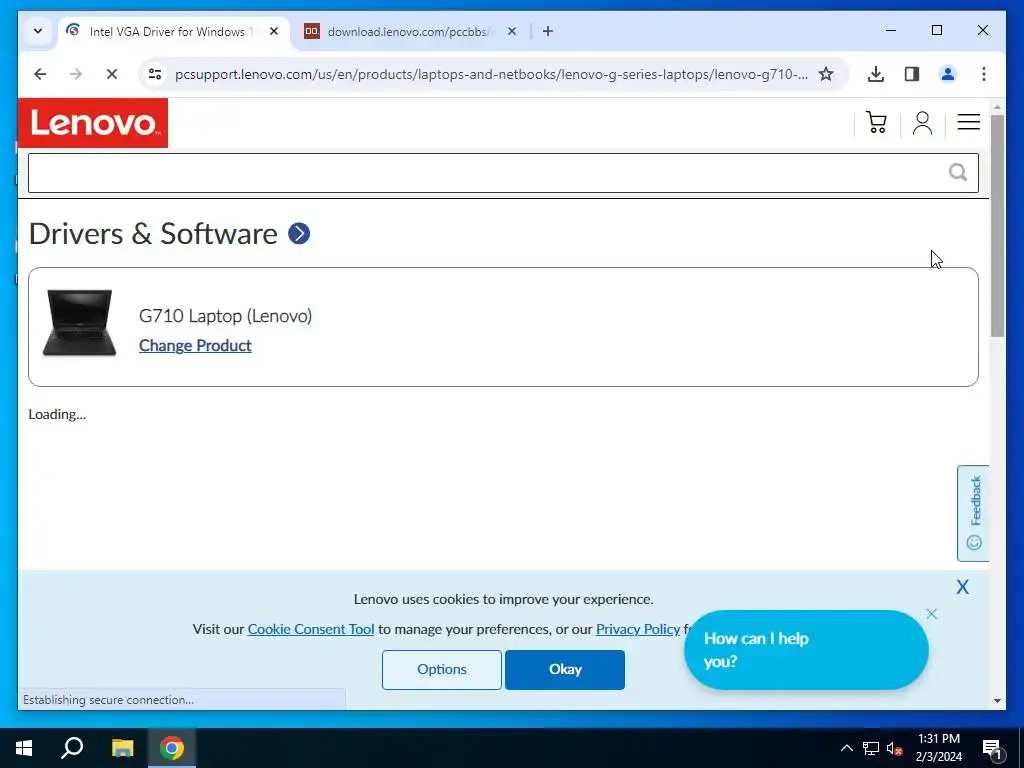This screenshot has width=1024, height=768.
Task: Bookmark this page with the star icon
Action: coord(826,74)
